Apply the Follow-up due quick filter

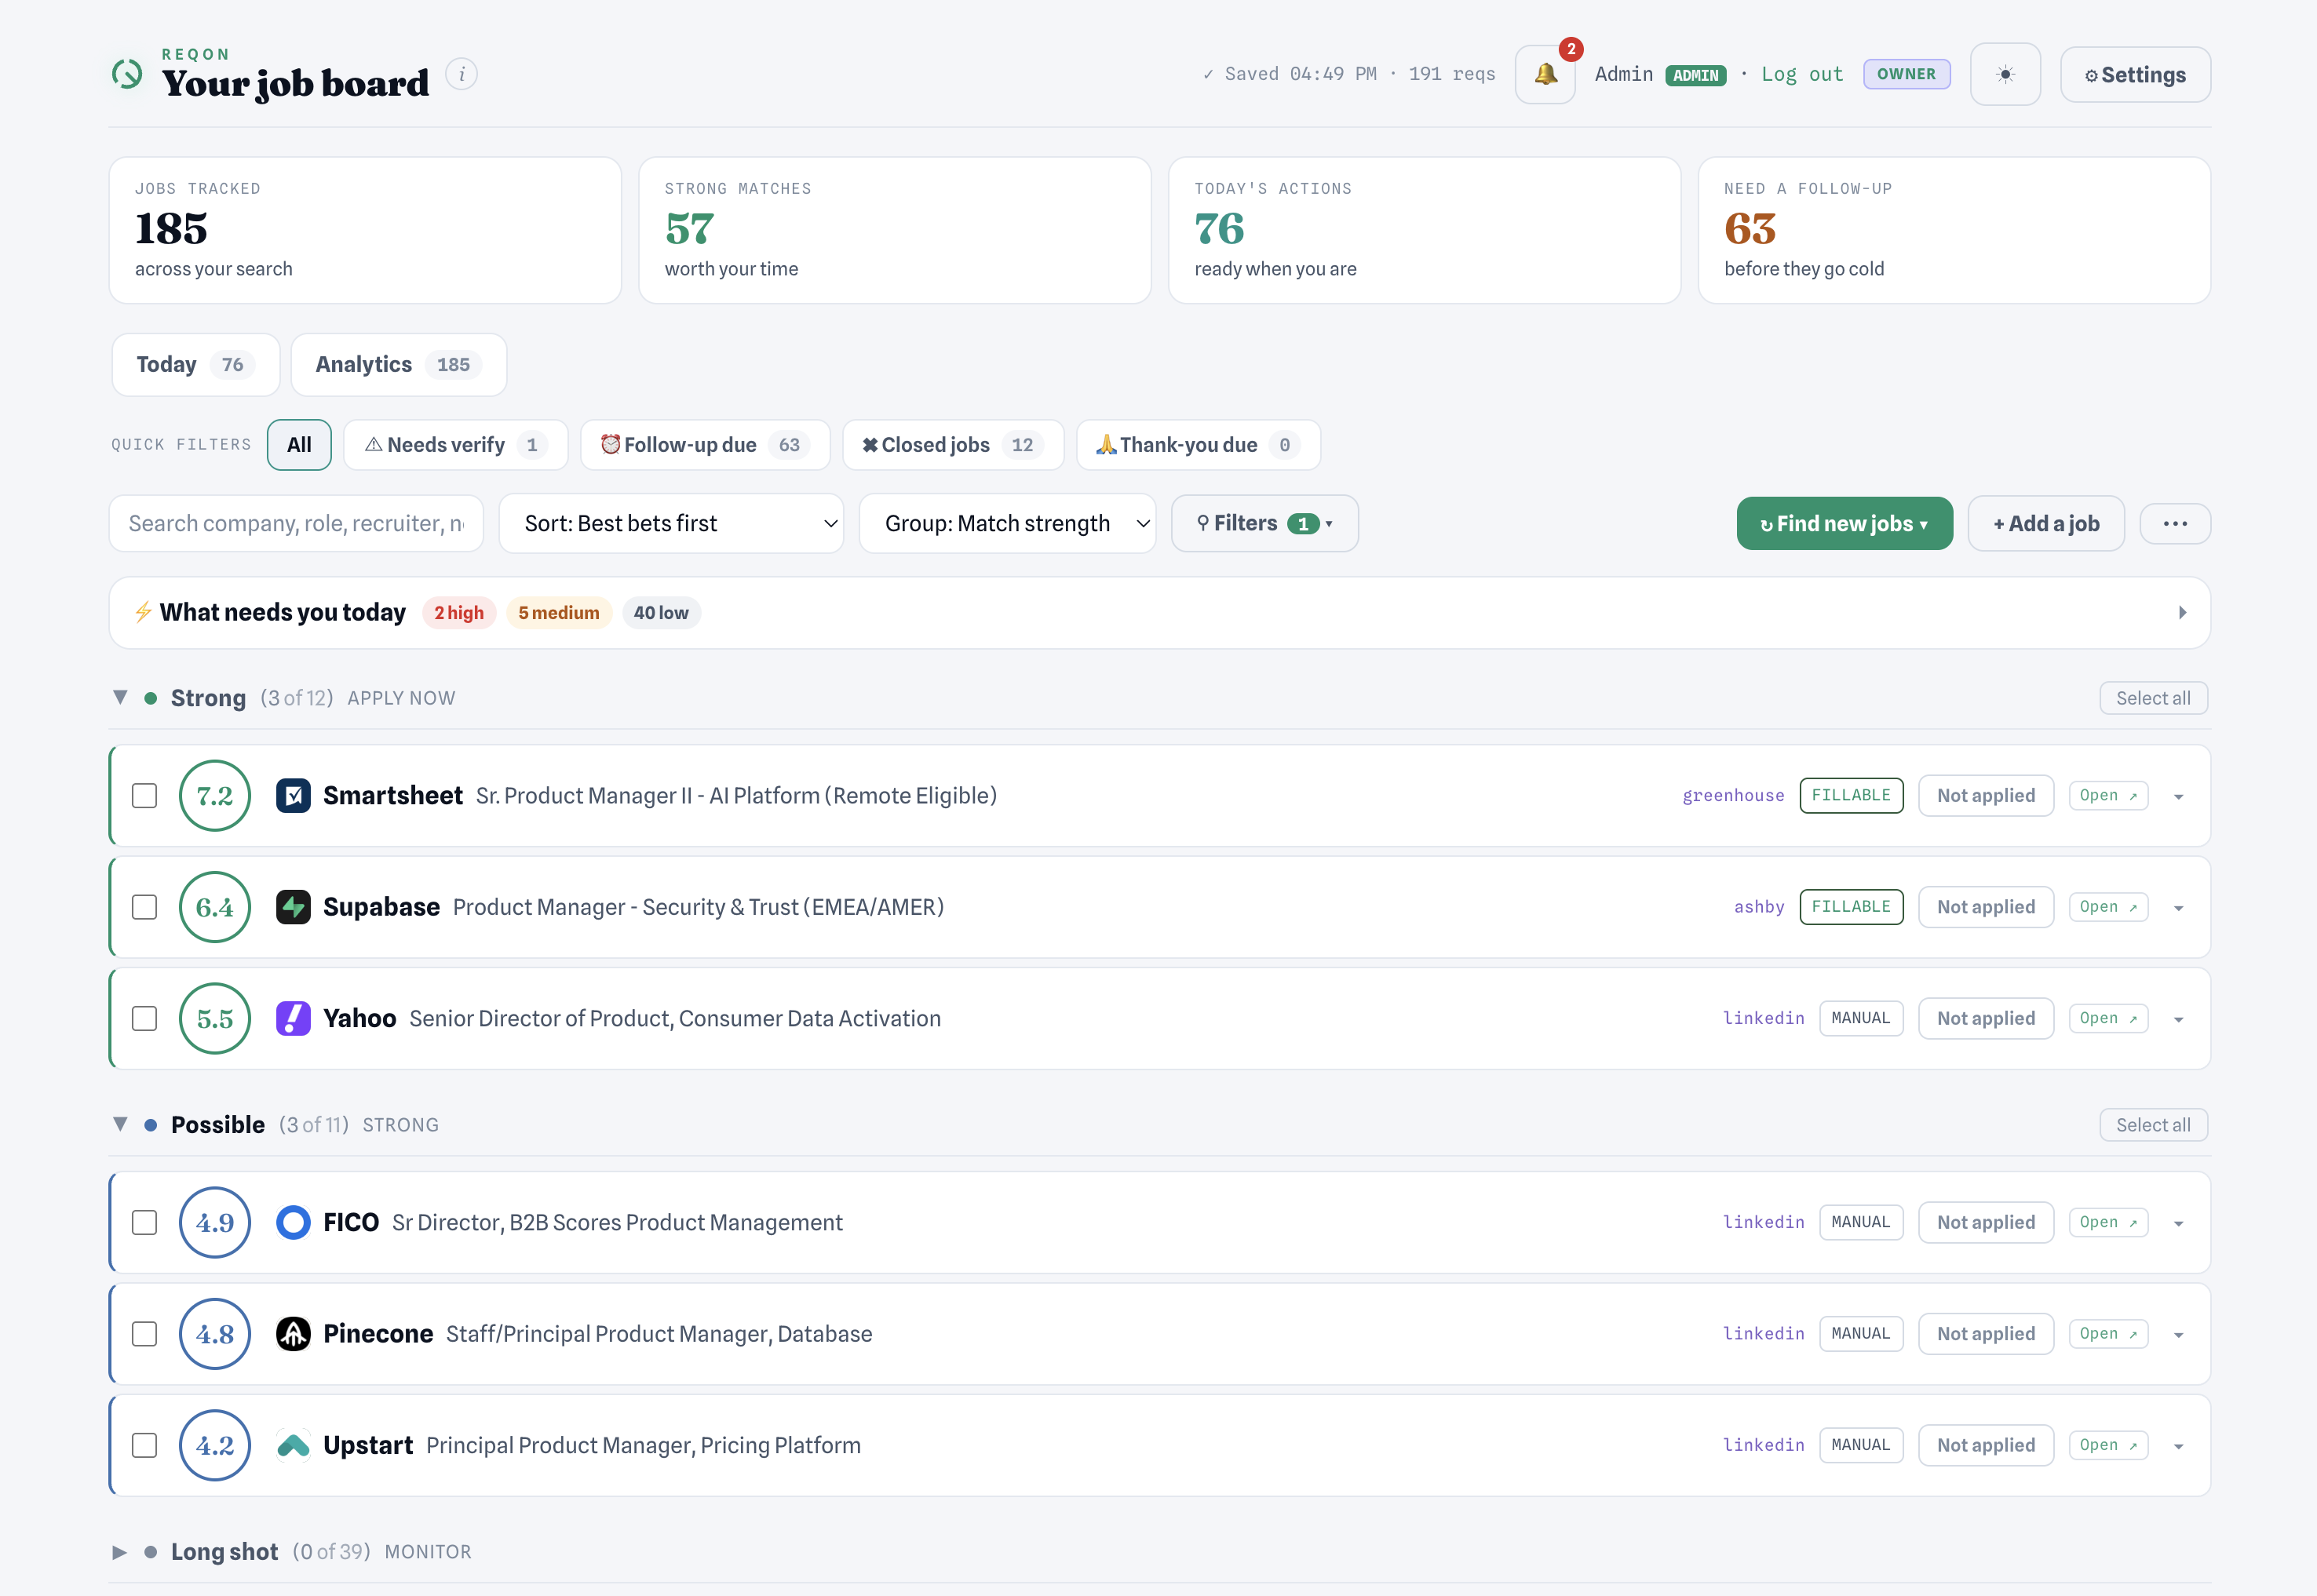705,445
